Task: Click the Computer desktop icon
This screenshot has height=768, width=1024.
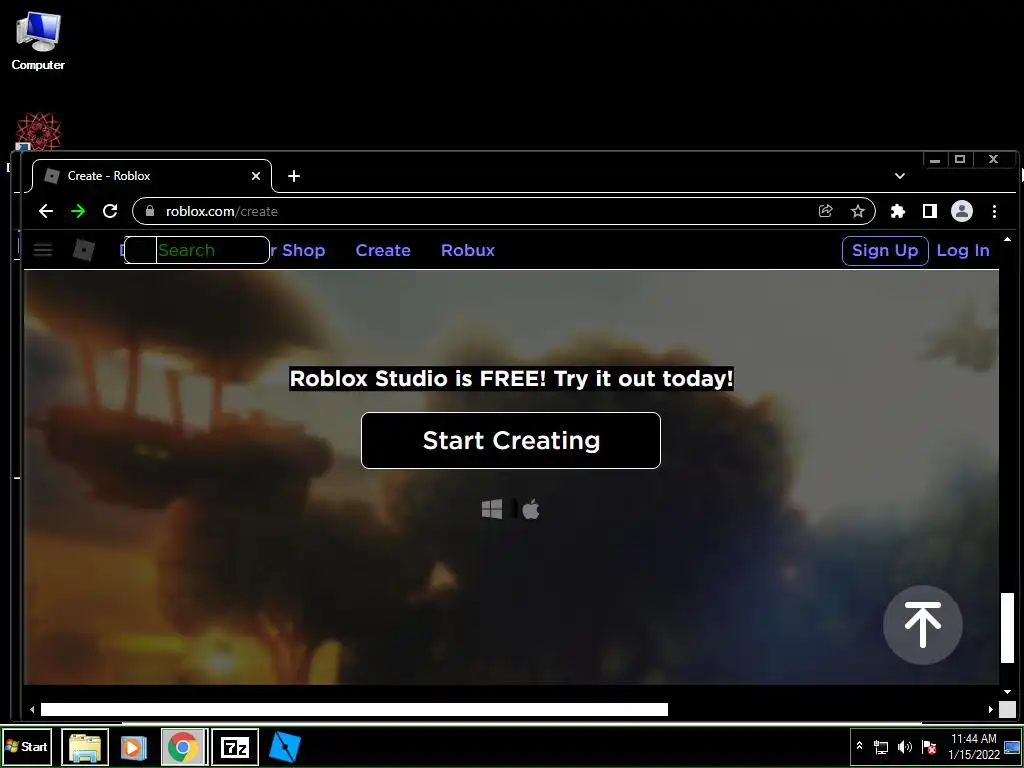Action: (38, 42)
